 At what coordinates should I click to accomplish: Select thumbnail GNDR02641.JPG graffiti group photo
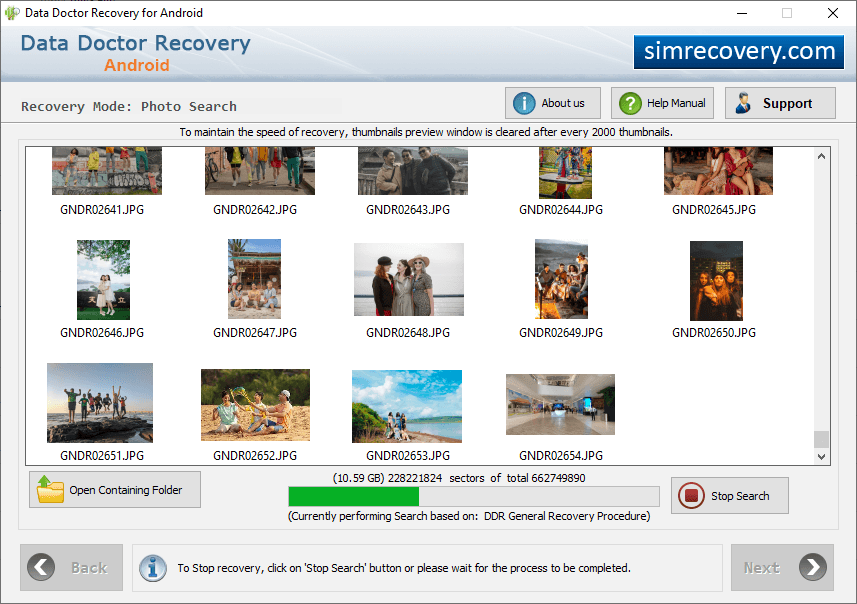point(107,171)
